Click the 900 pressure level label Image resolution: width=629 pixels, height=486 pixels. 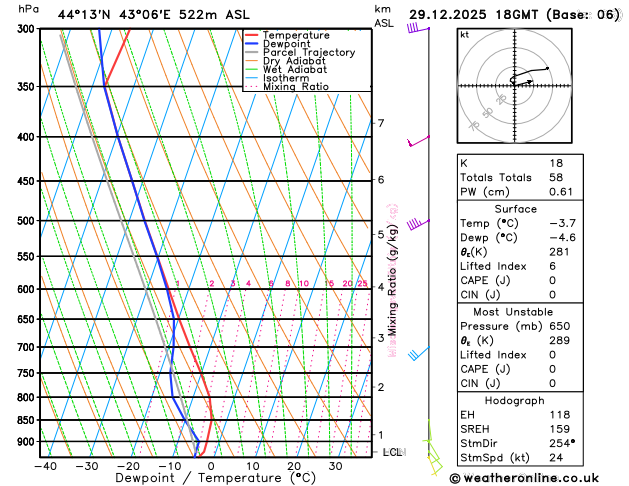click(28, 442)
